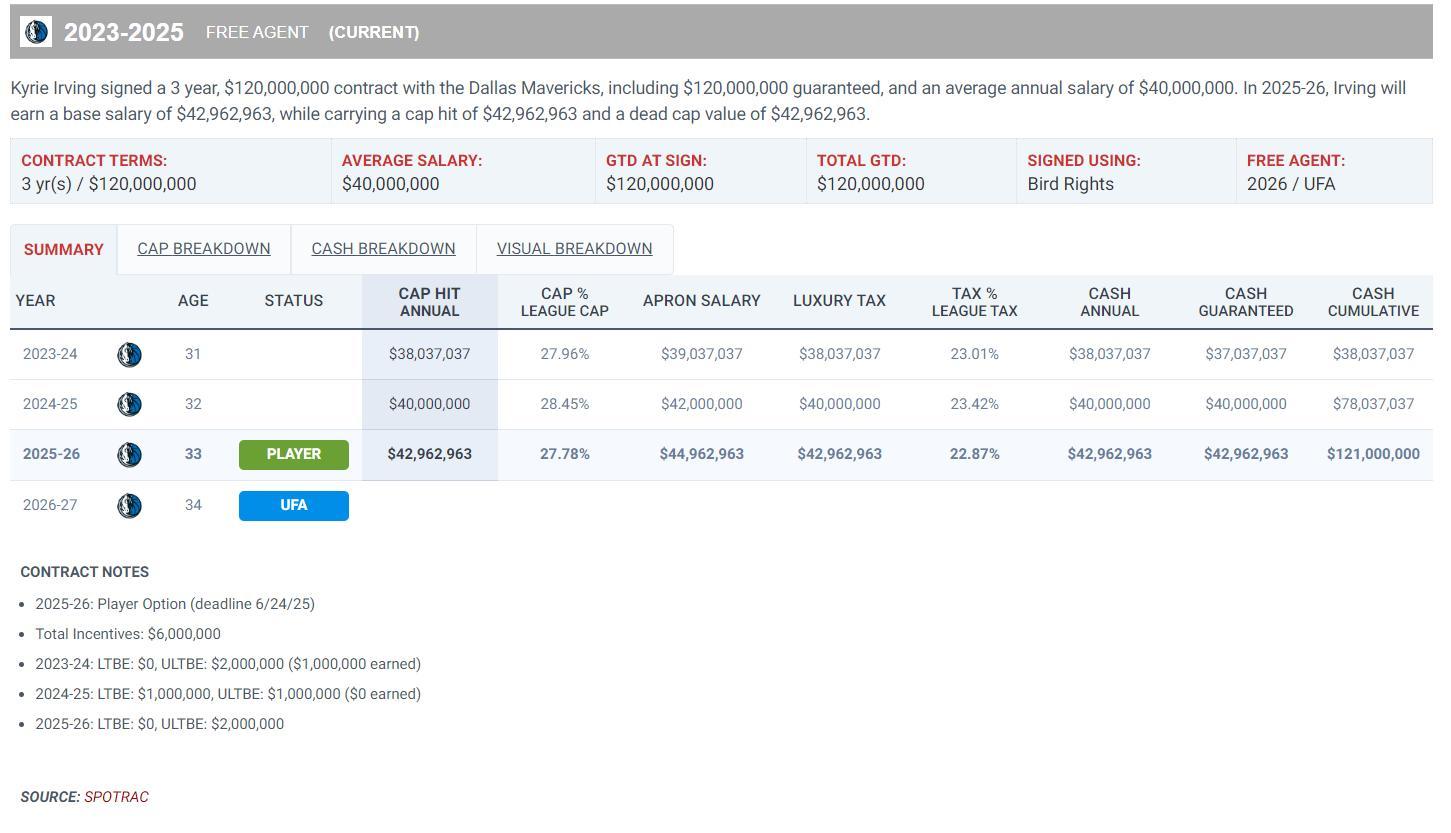Click the Luxury Tax column header
The width and height of the screenshot is (1451, 833).
pyautogui.click(x=839, y=301)
